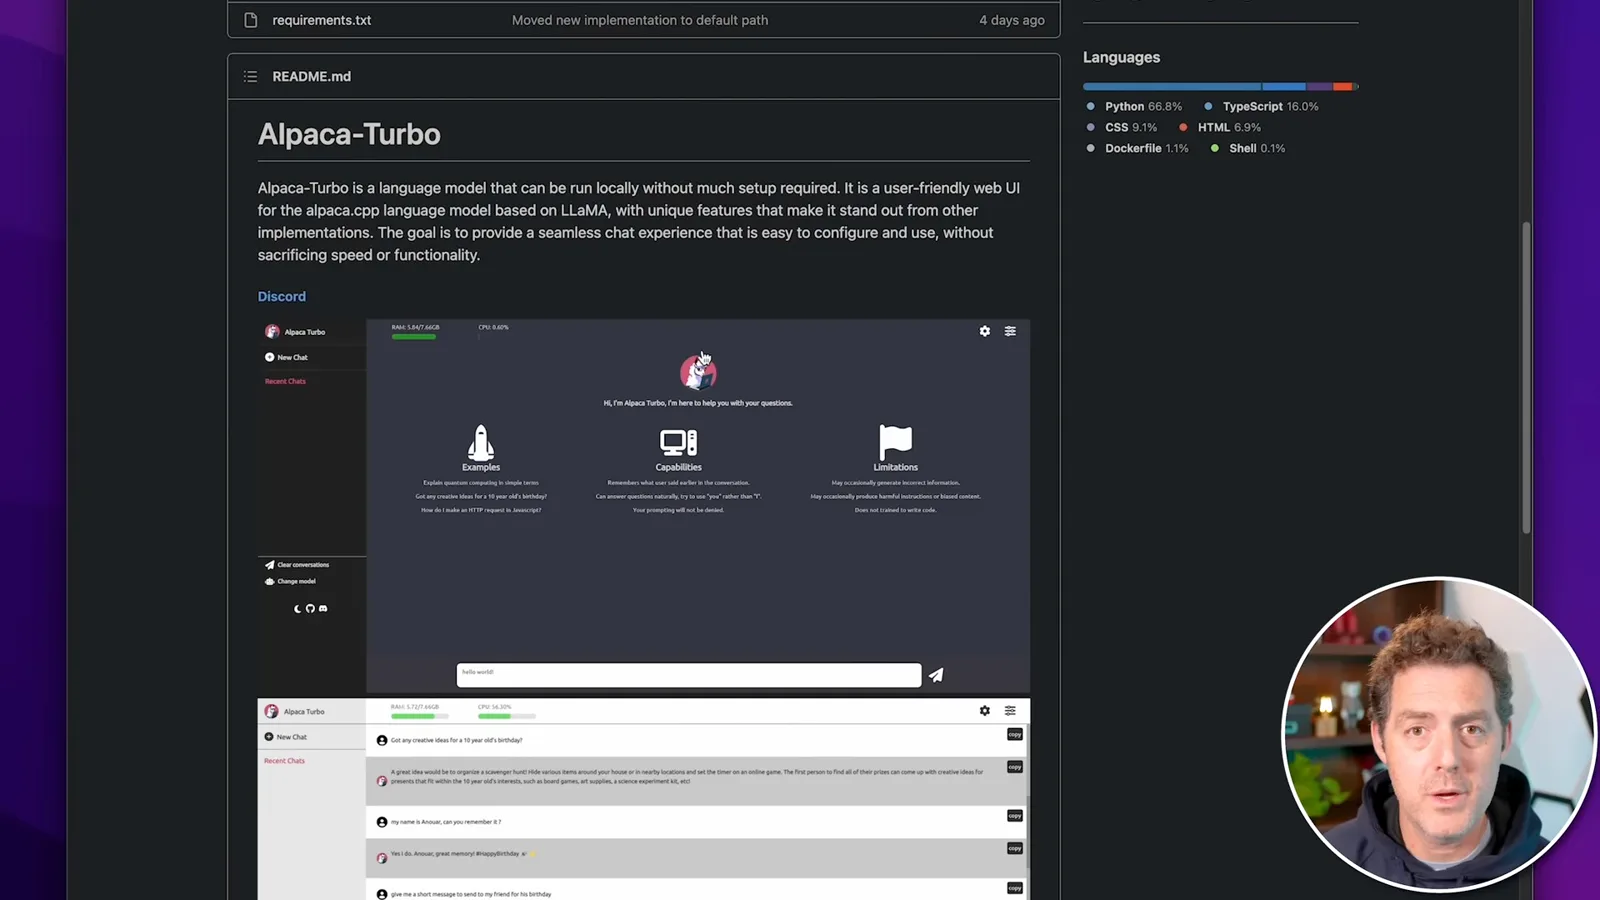The width and height of the screenshot is (1600, 900).
Task: Open the commit 'Moved new implementation to default path'
Action: pyautogui.click(x=640, y=20)
